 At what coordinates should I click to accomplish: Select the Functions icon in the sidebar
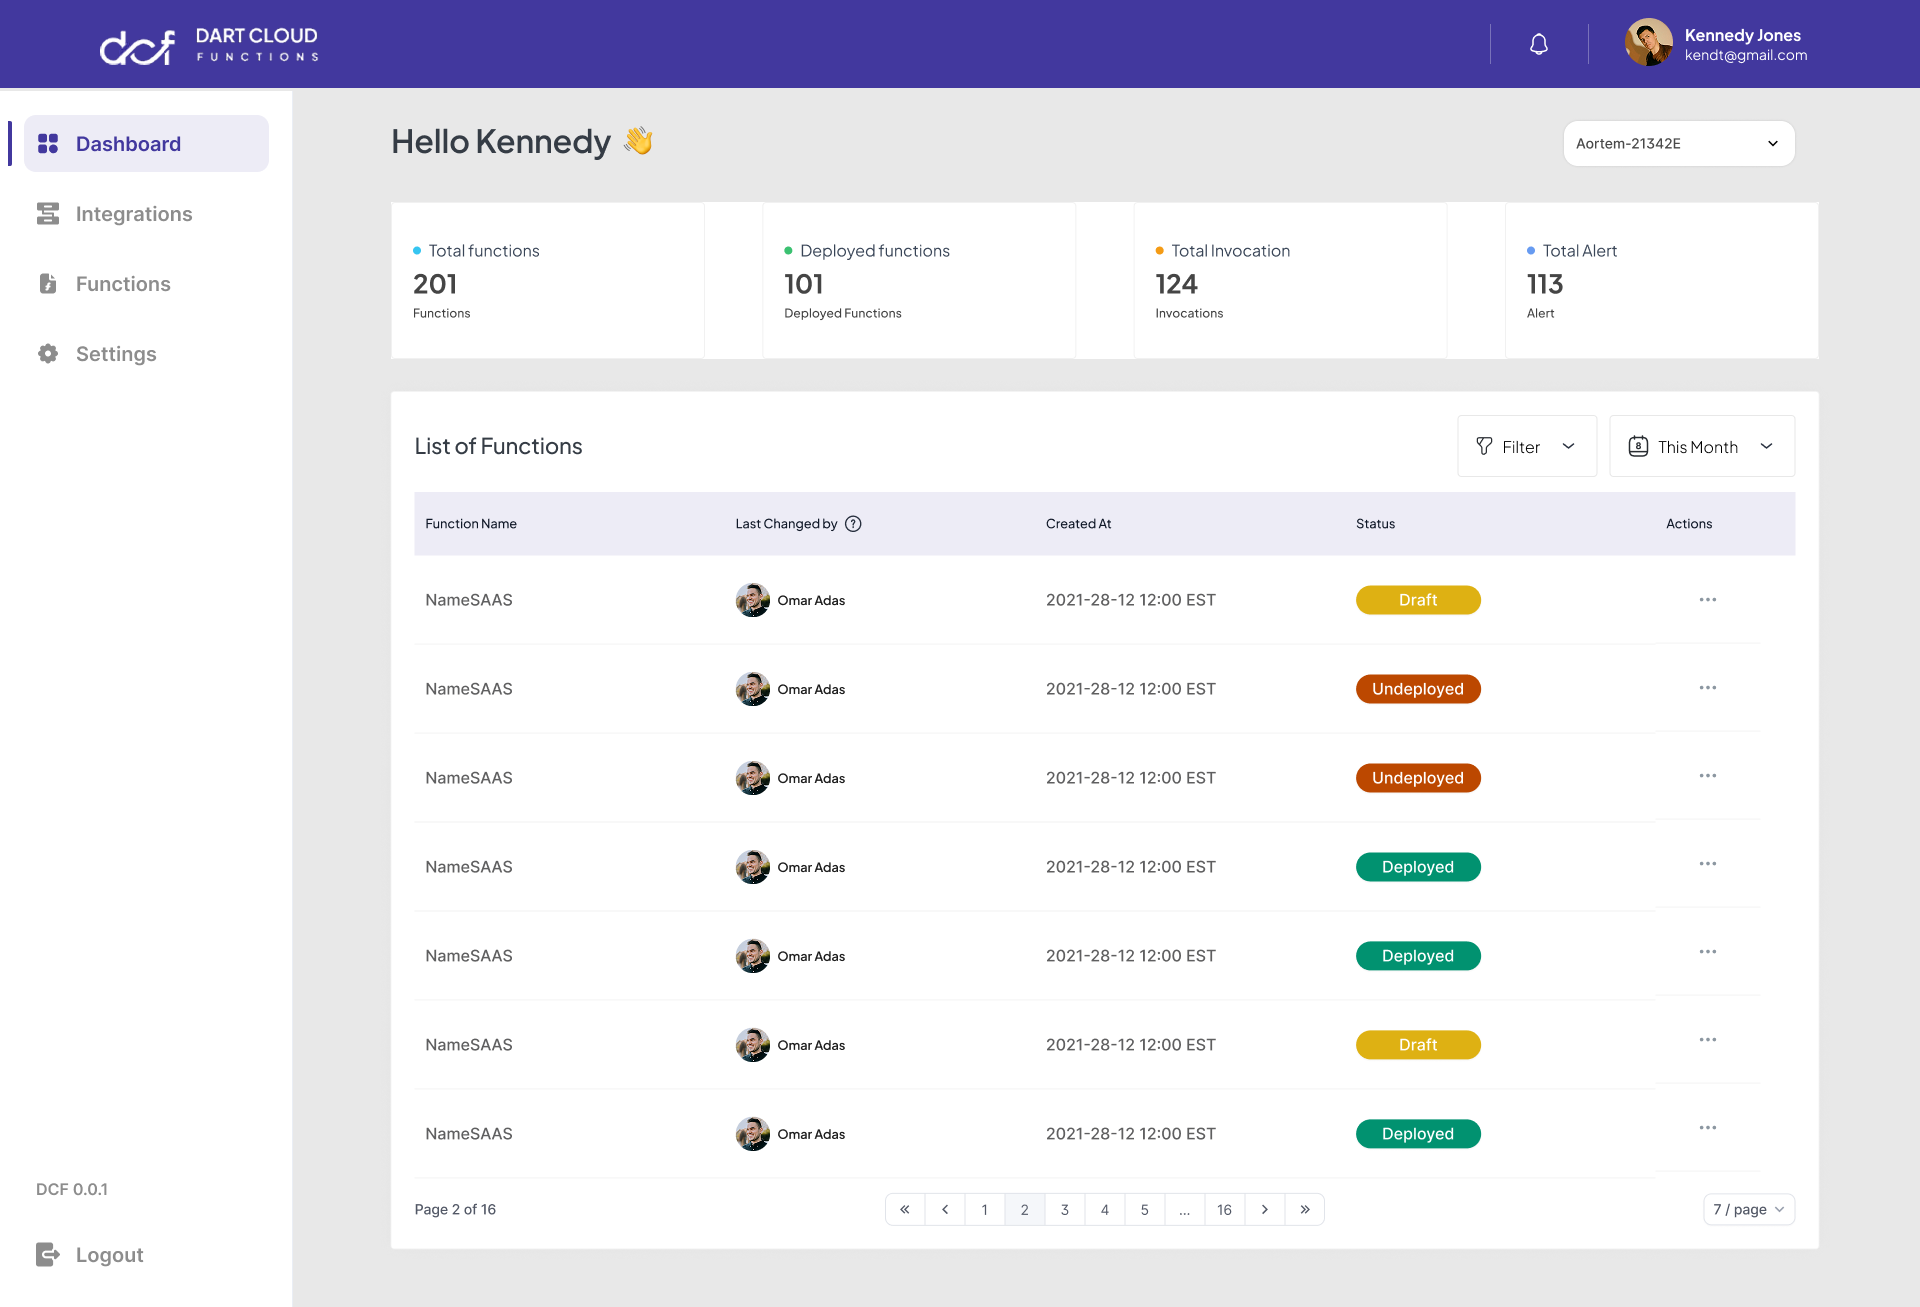coord(48,283)
